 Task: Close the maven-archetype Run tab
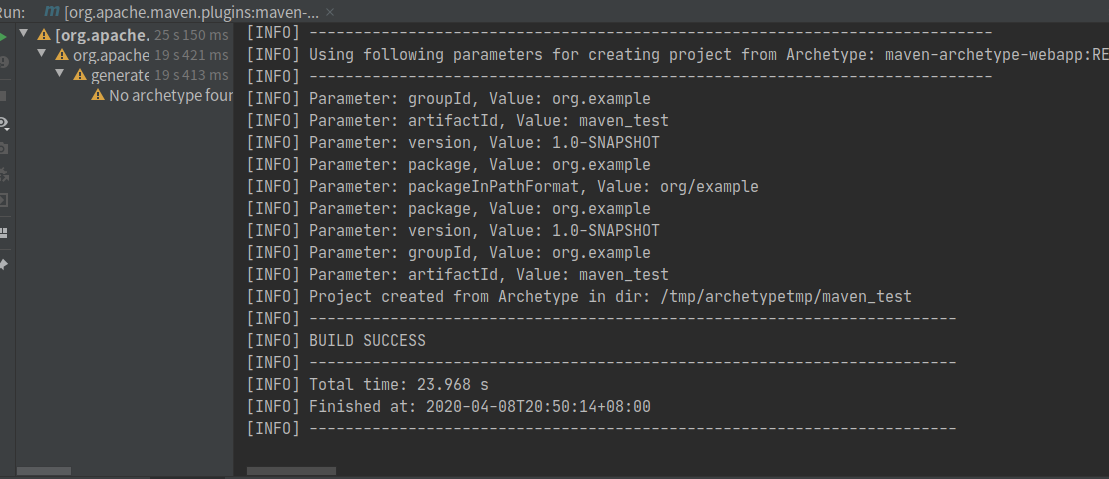click(x=331, y=13)
